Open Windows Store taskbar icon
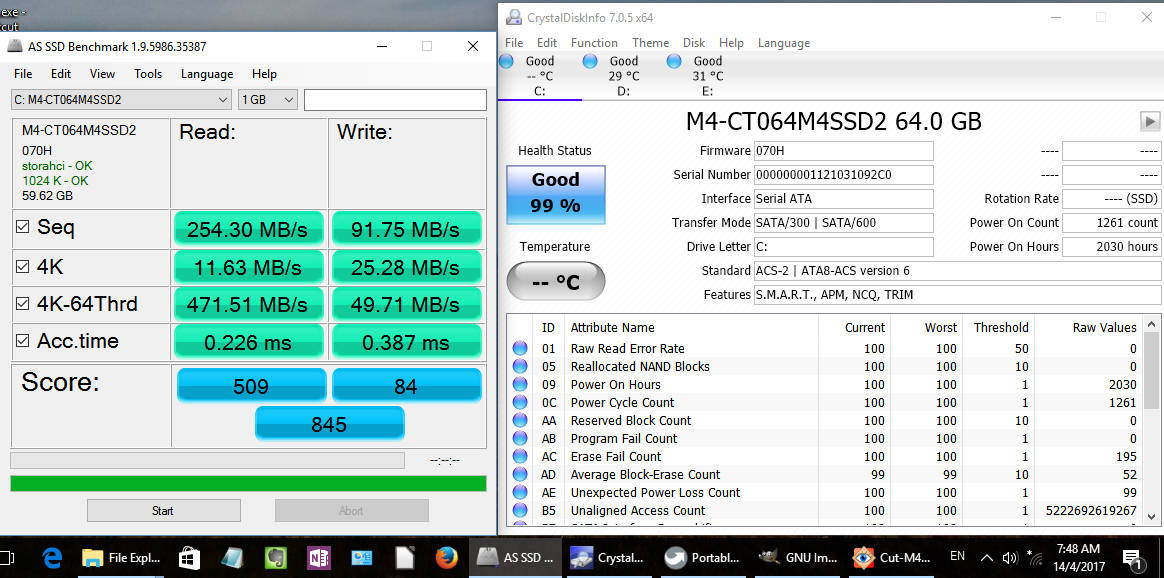 click(189, 557)
